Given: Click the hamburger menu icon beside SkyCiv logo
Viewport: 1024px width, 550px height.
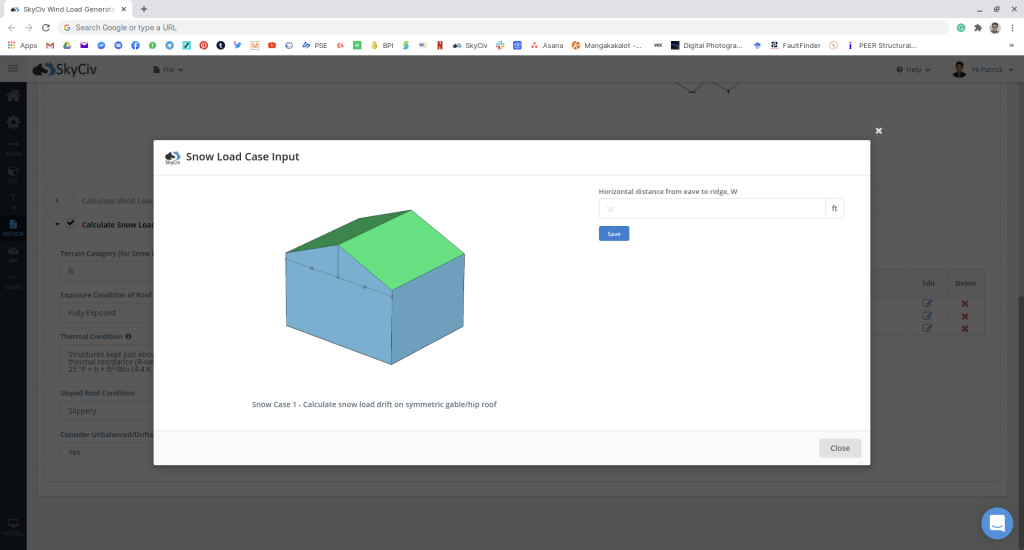Looking at the screenshot, I should (13, 69).
